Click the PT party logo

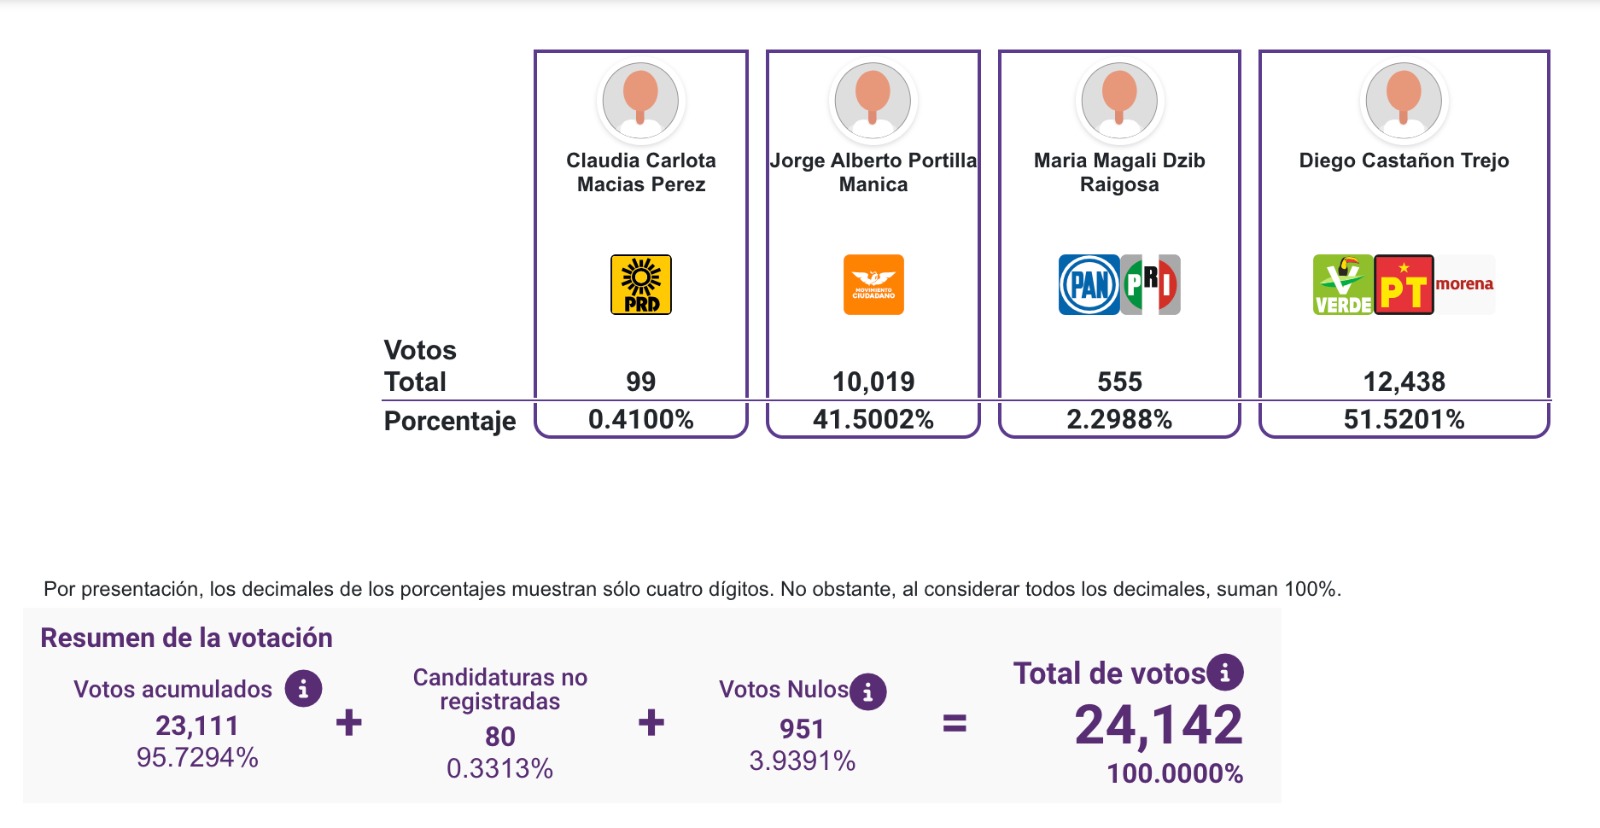[x=1404, y=285]
